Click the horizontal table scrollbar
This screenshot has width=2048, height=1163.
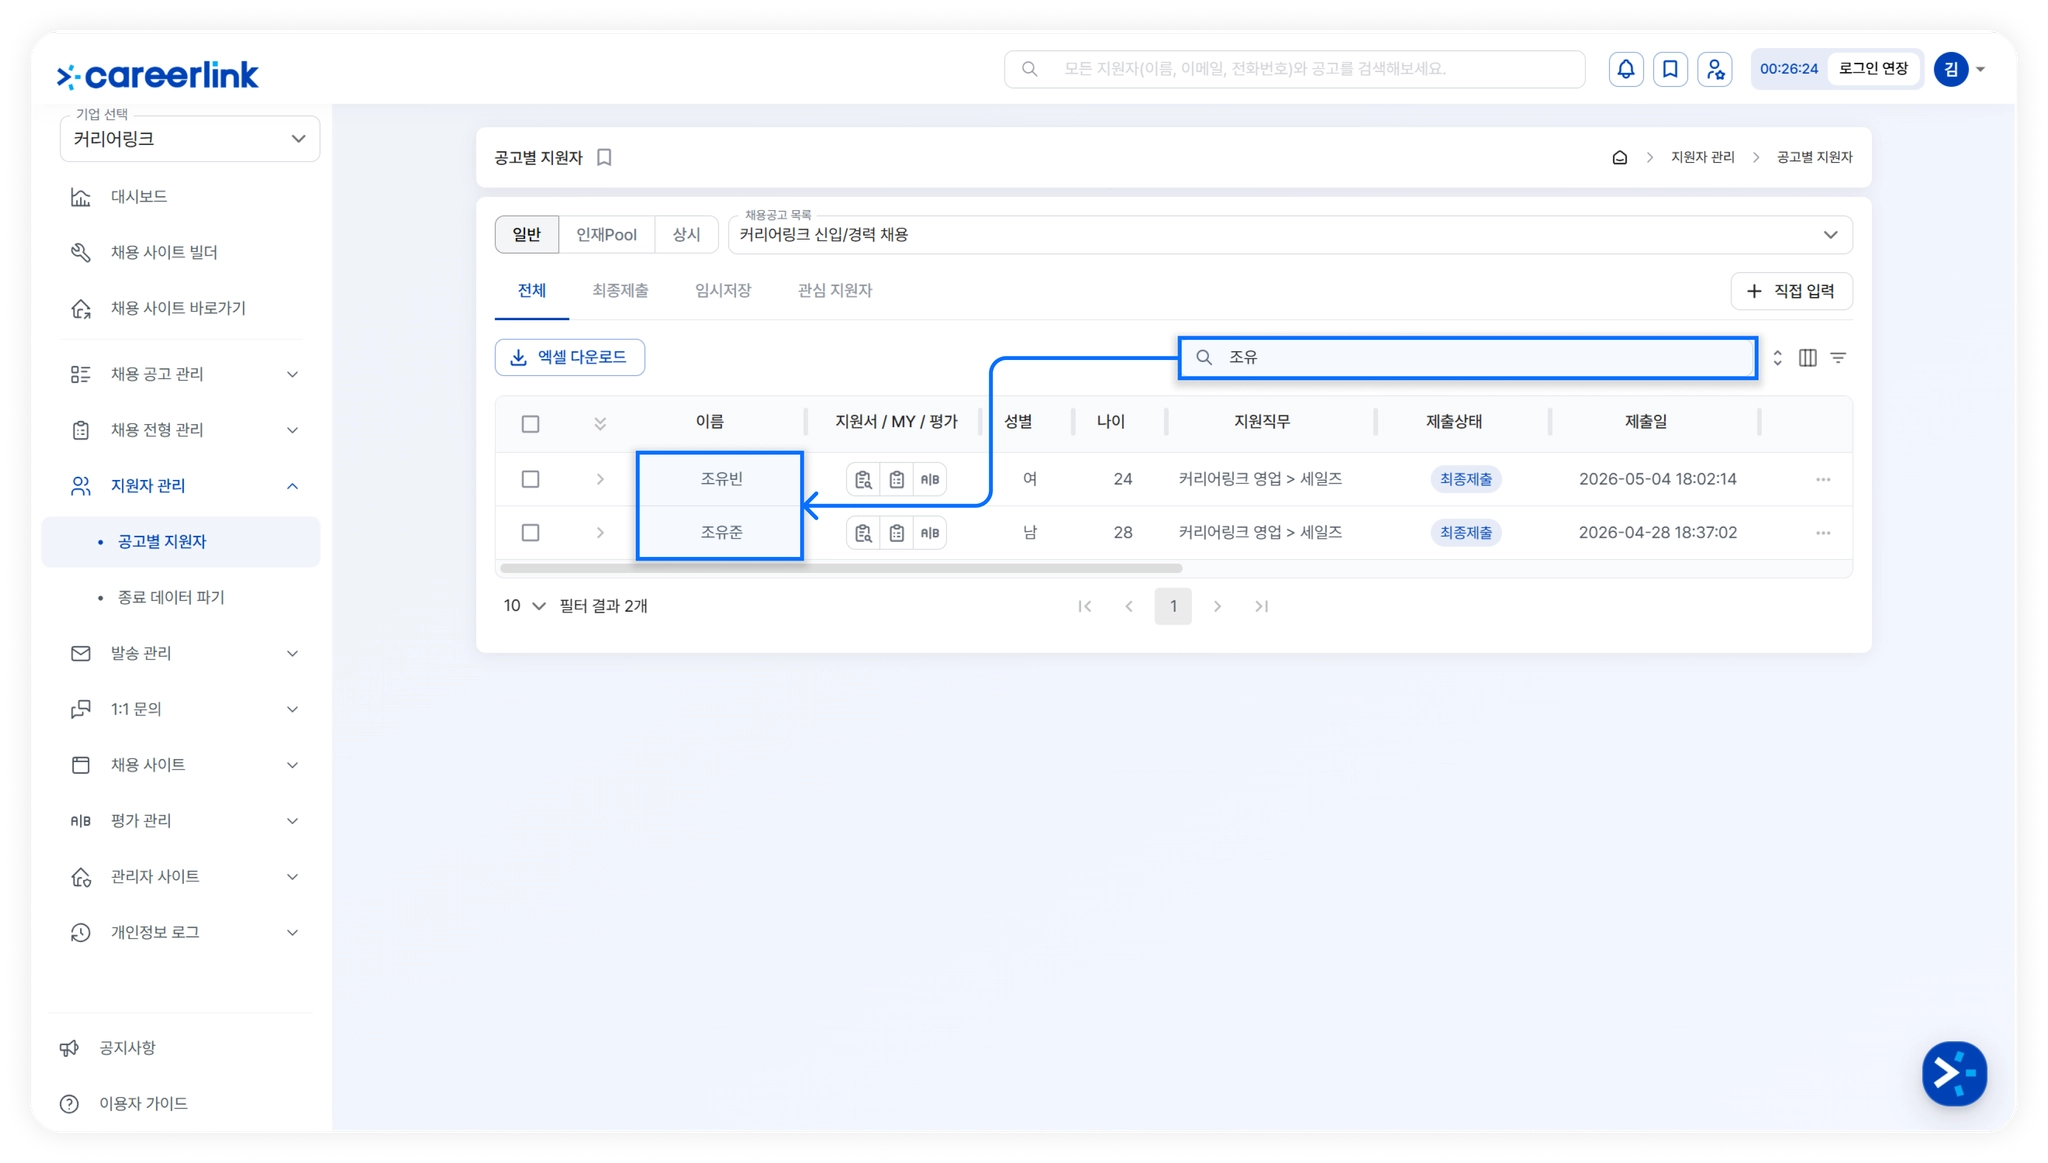(x=841, y=568)
